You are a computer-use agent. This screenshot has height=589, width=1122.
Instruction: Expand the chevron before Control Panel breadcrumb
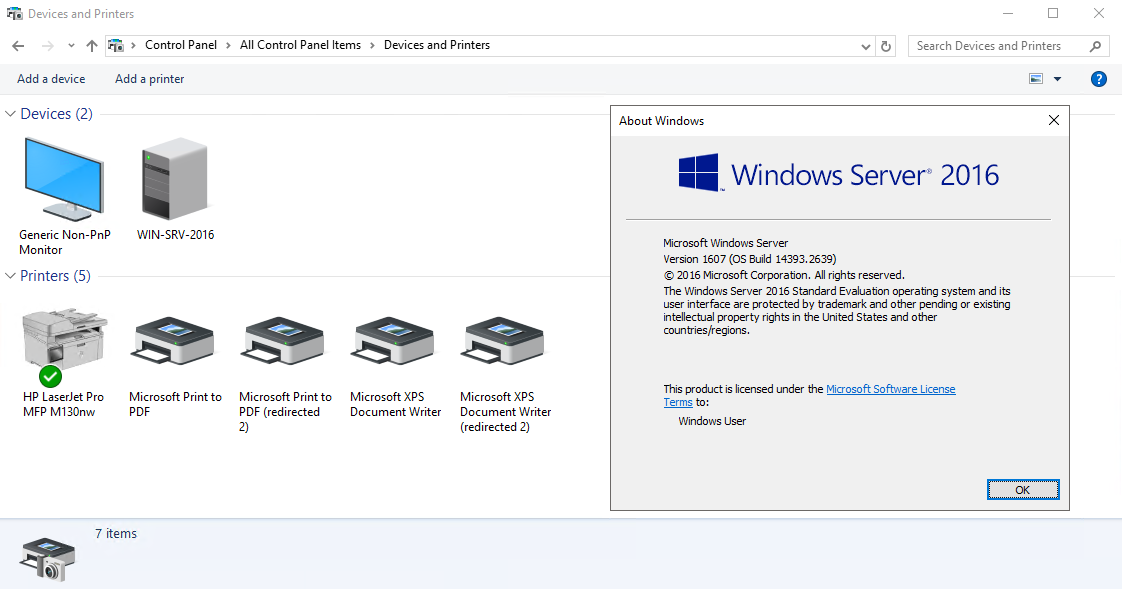(x=133, y=45)
